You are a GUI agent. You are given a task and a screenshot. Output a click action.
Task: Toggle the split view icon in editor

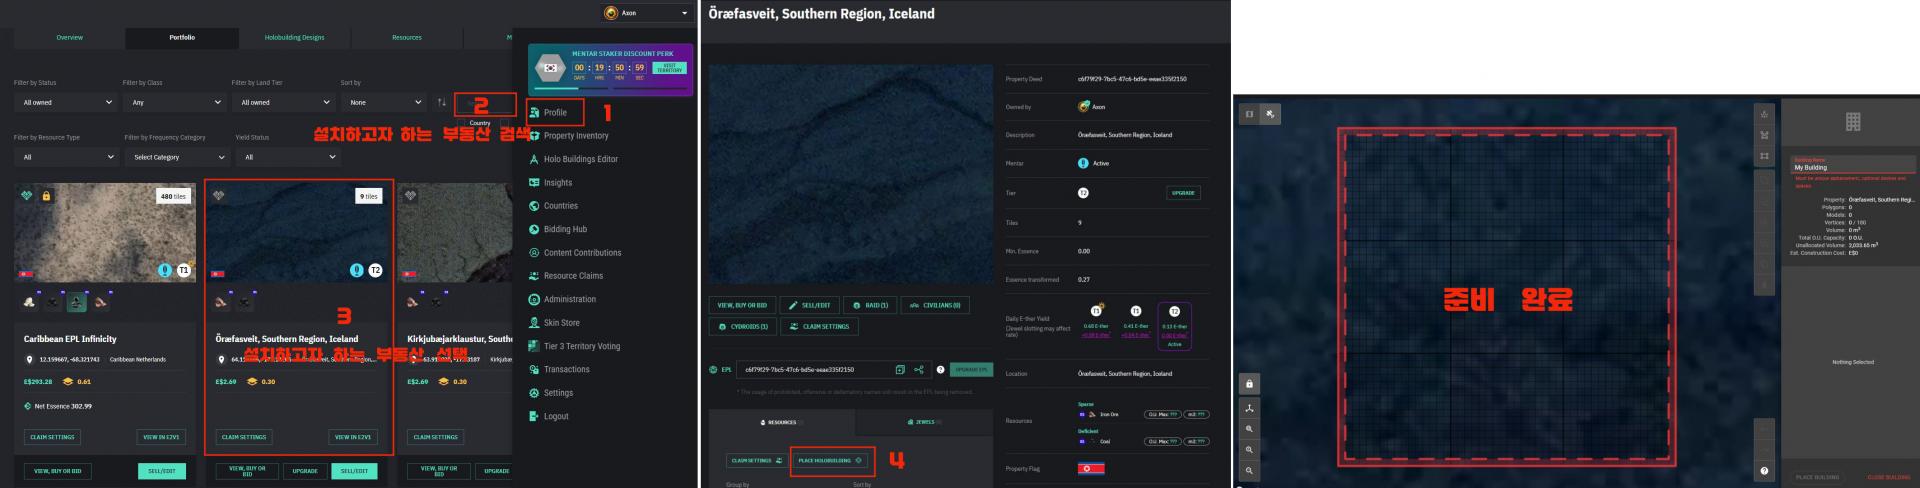[x=1249, y=114]
